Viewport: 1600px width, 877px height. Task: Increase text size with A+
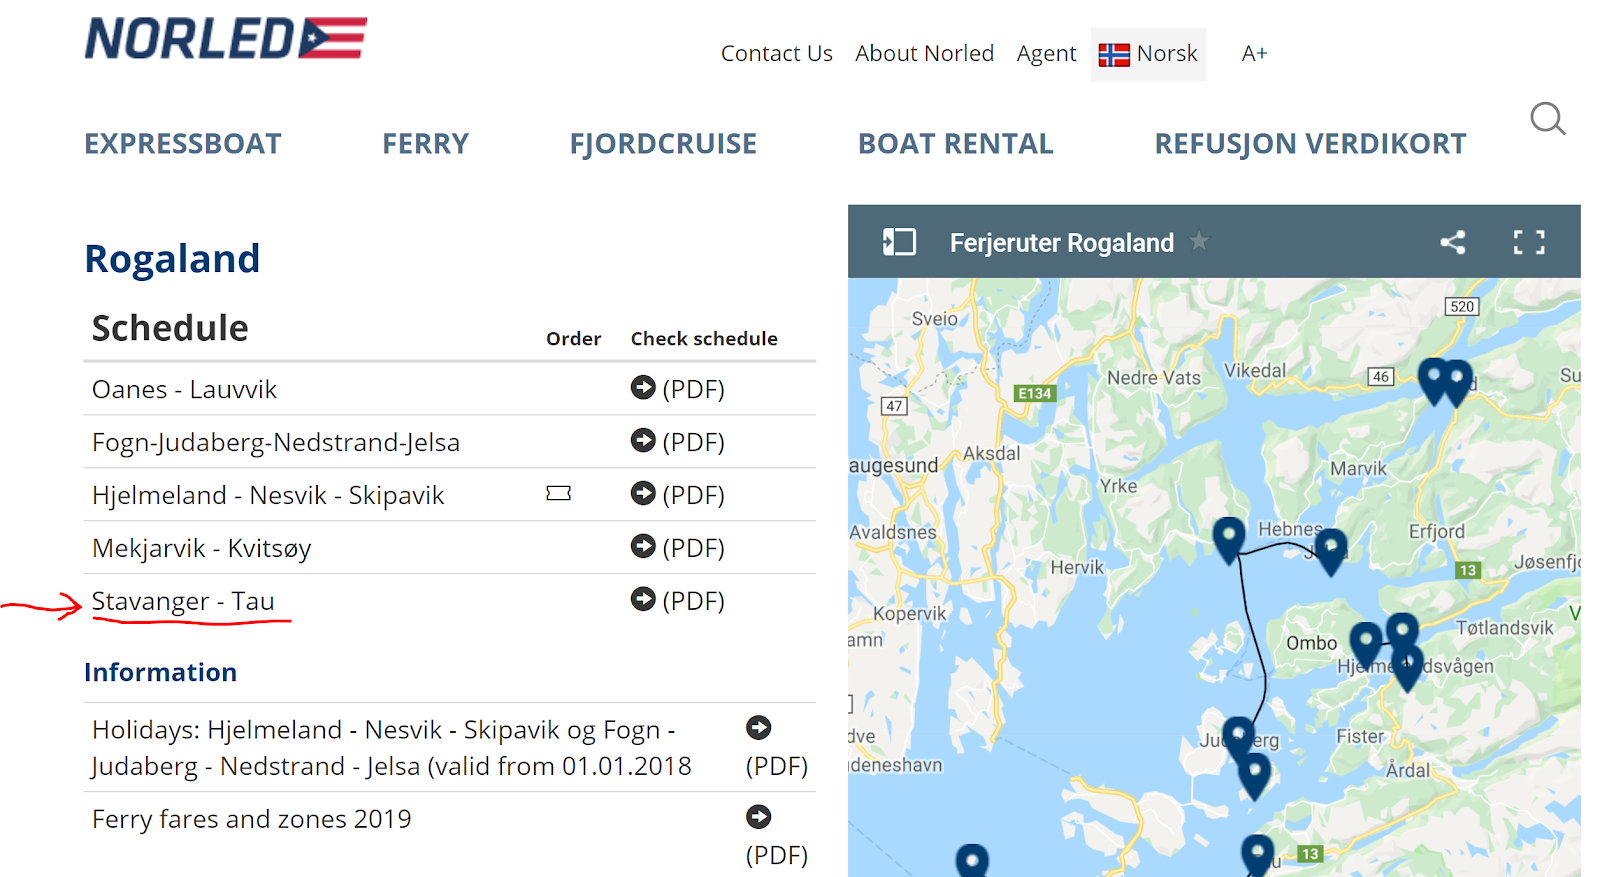coord(1254,54)
